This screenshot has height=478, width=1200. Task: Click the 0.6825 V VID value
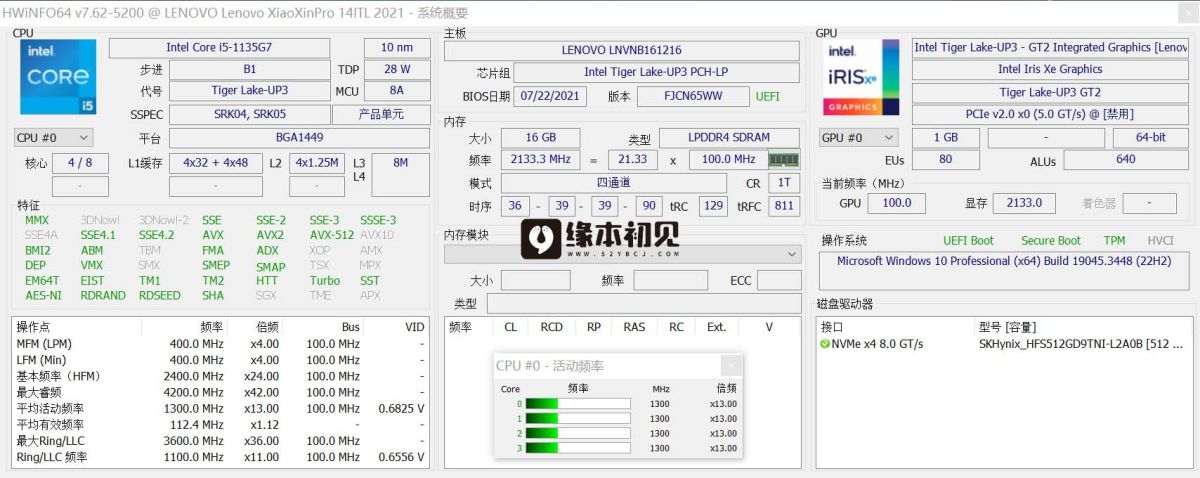coord(401,409)
